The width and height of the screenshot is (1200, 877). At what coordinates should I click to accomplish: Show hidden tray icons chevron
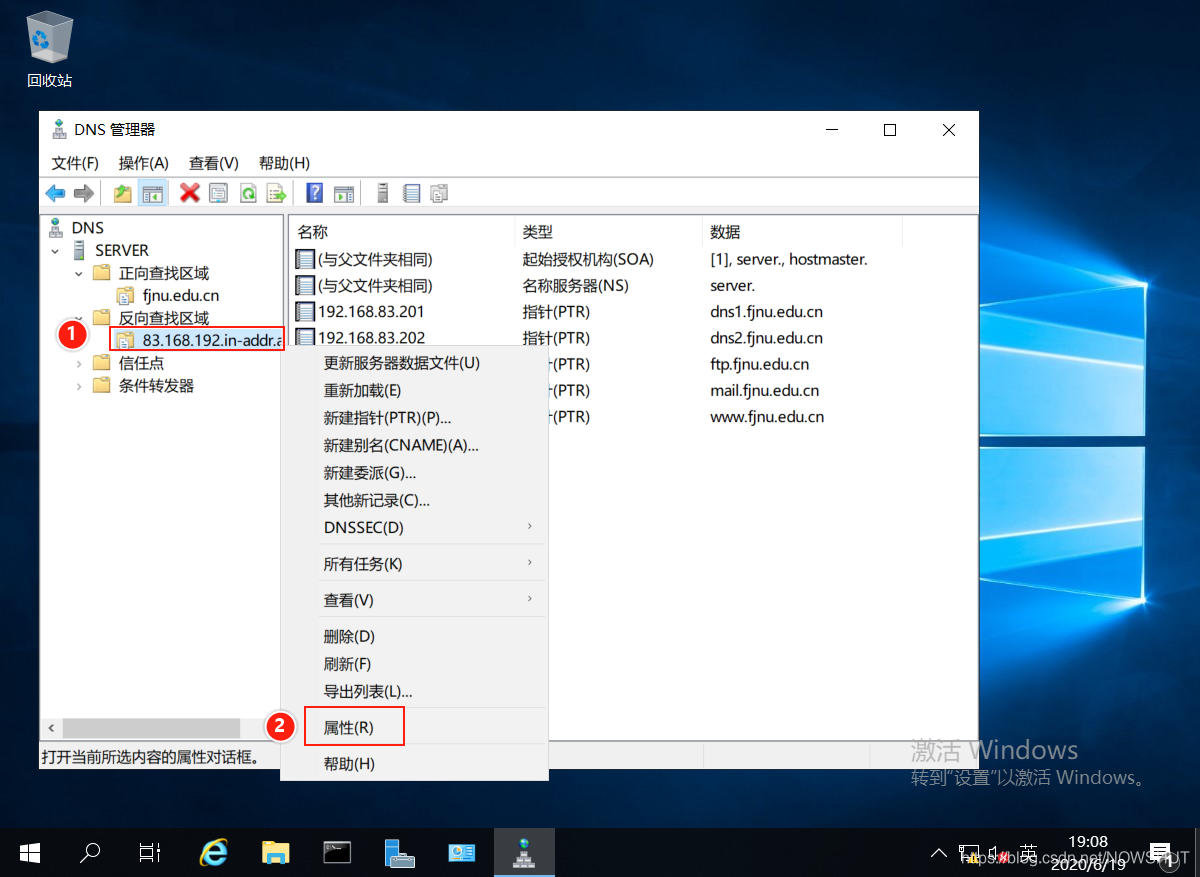coord(938,853)
